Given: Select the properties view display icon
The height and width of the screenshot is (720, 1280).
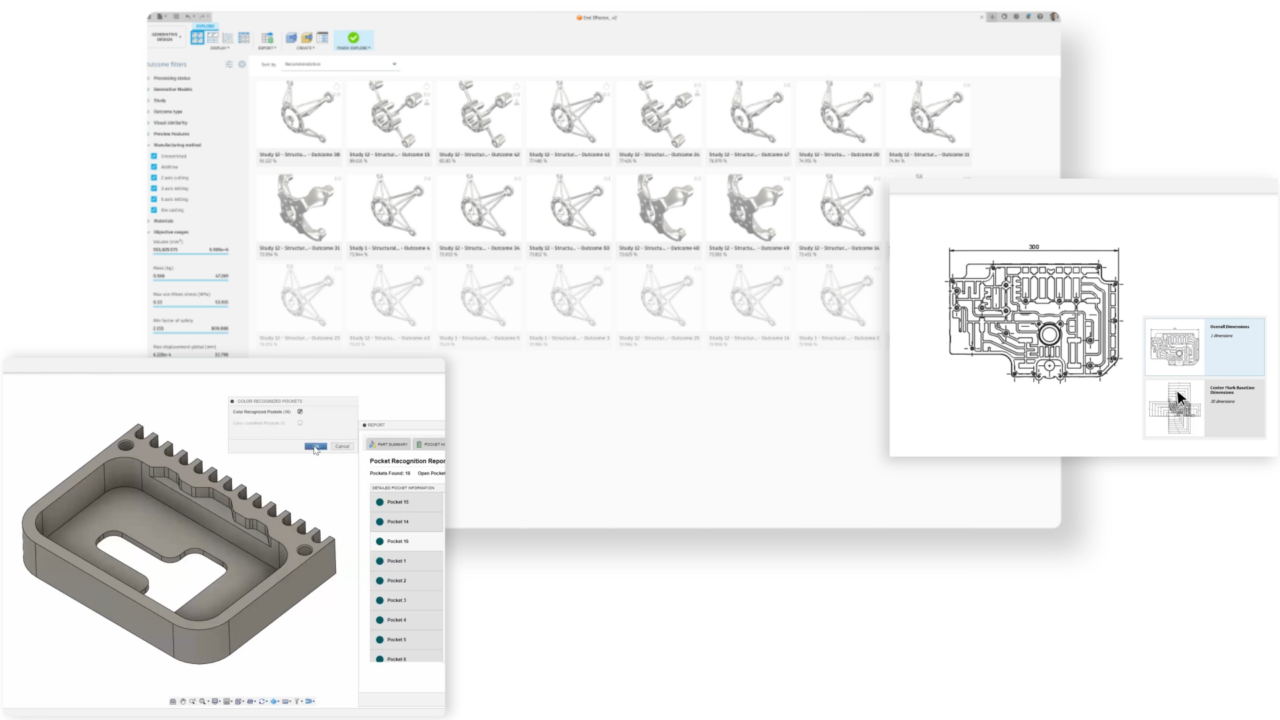Looking at the screenshot, I should pyautogui.click(x=213, y=38).
